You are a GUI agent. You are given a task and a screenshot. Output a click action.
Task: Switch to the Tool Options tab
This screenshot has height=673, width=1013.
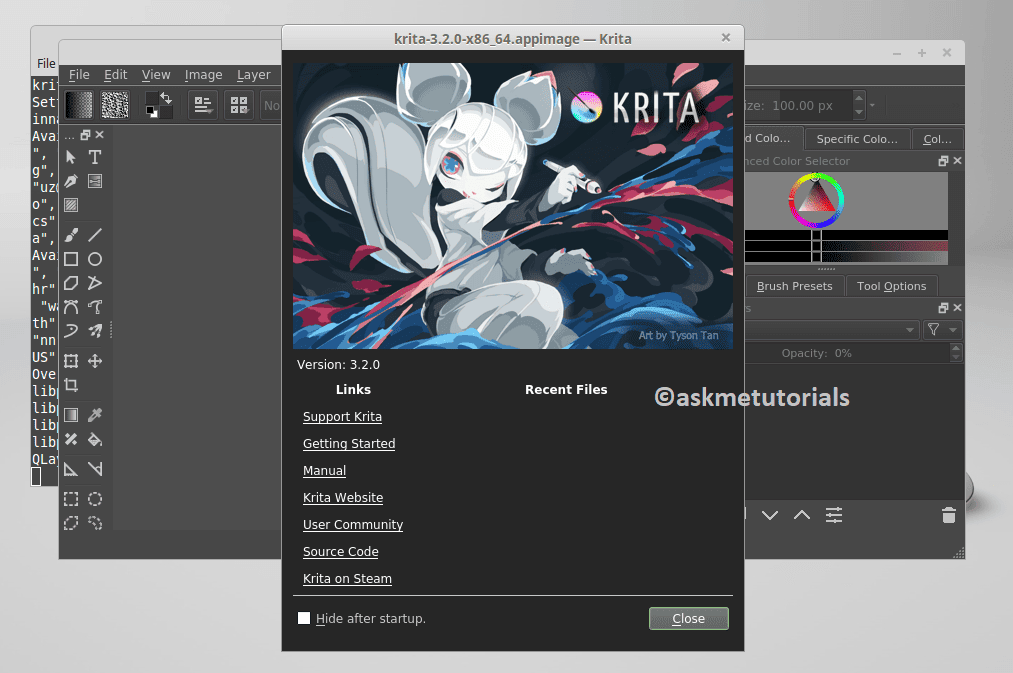point(892,286)
